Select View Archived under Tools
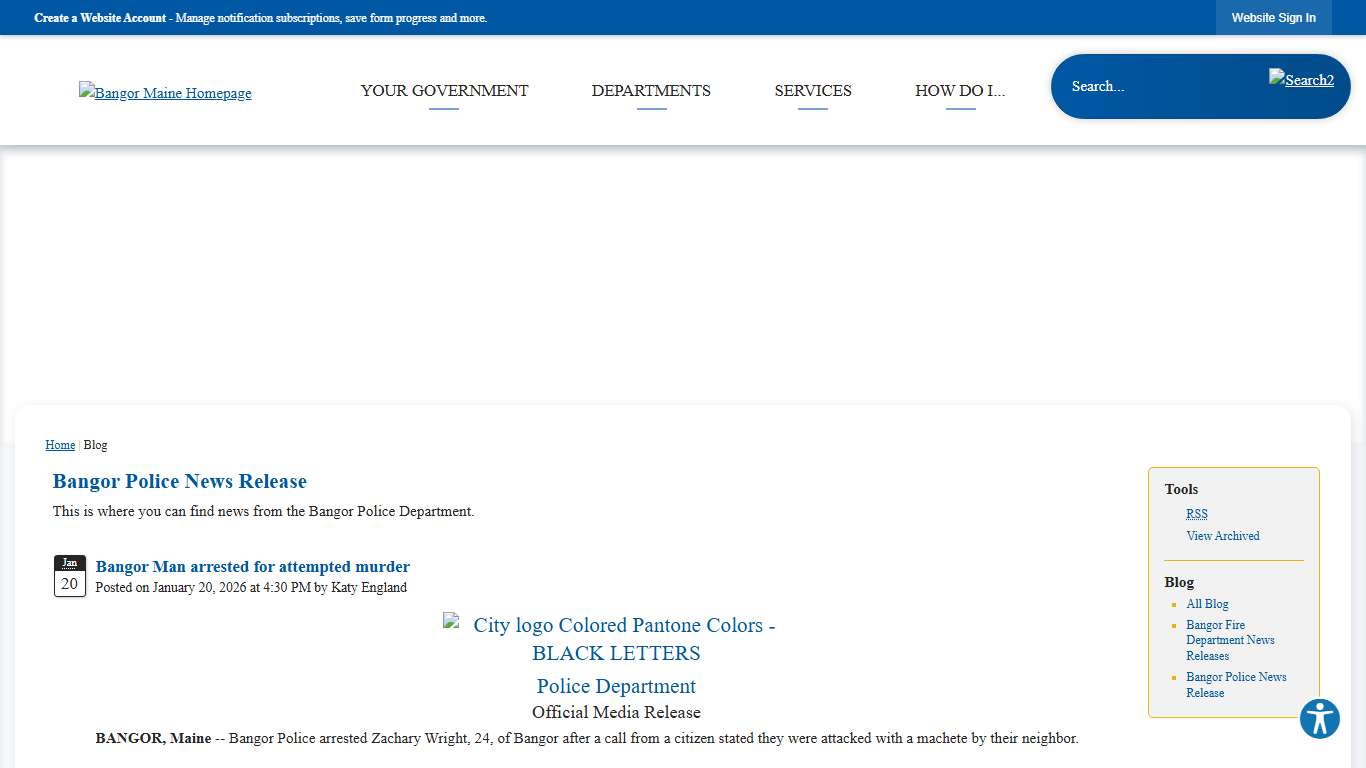 pyautogui.click(x=1223, y=536)
